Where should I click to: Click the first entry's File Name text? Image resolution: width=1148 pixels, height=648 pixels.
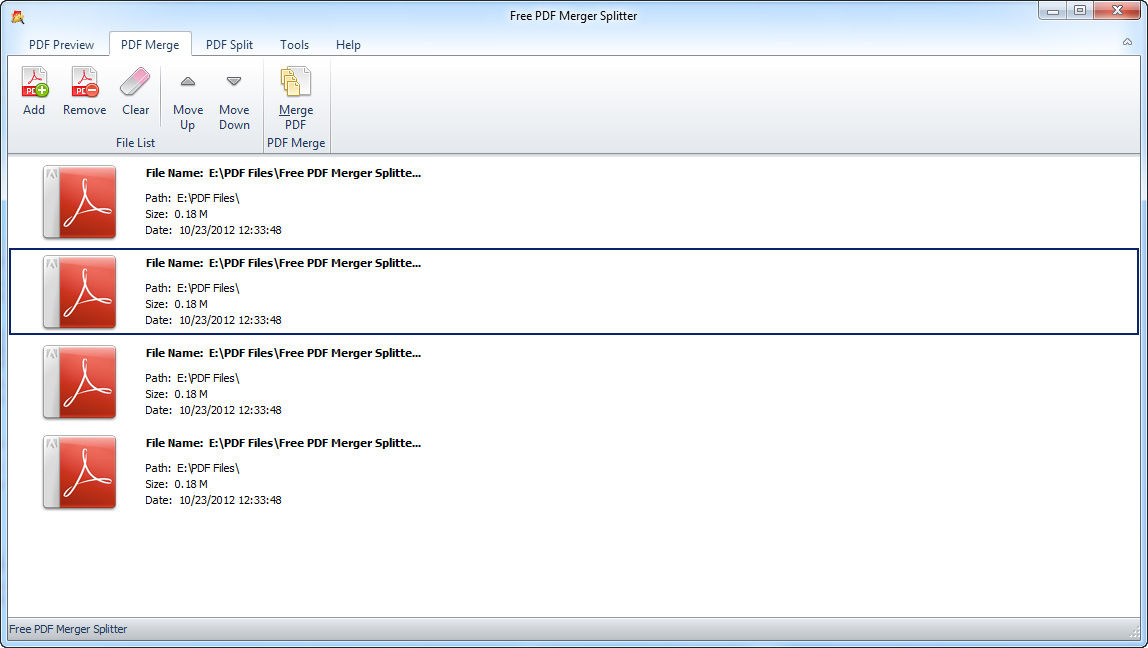click(x=283, y=174)
